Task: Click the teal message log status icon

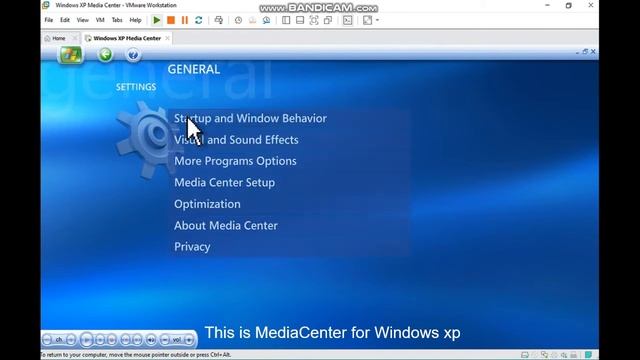Action: (x=588, y=355)
